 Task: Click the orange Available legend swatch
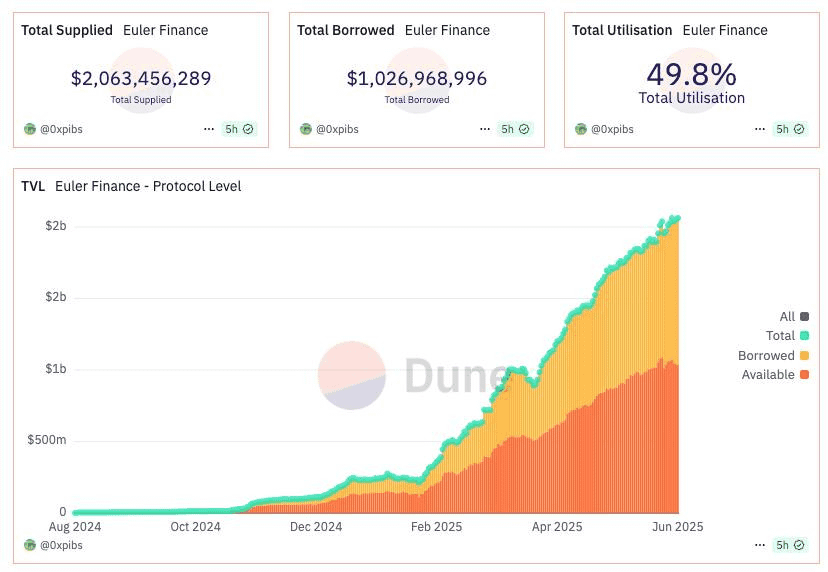pyautogui.click(x=805, y=374)
